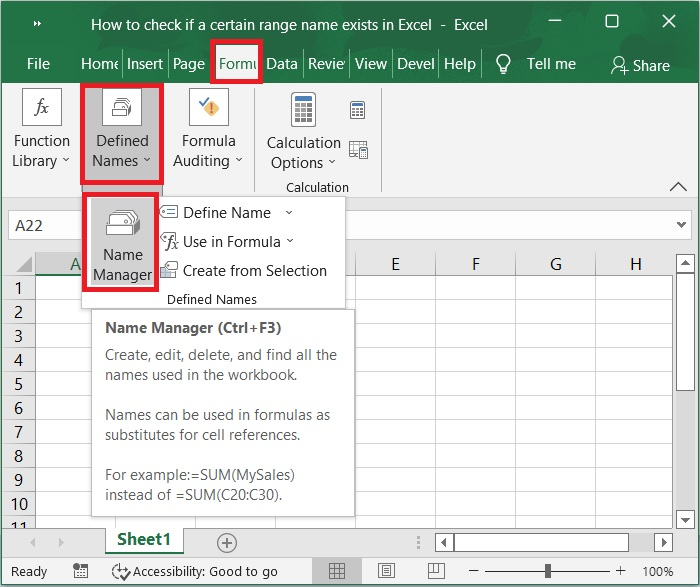Viewport: 700px width, 587px height.
Task: Select row 1 header
Action: pos(18,288)
